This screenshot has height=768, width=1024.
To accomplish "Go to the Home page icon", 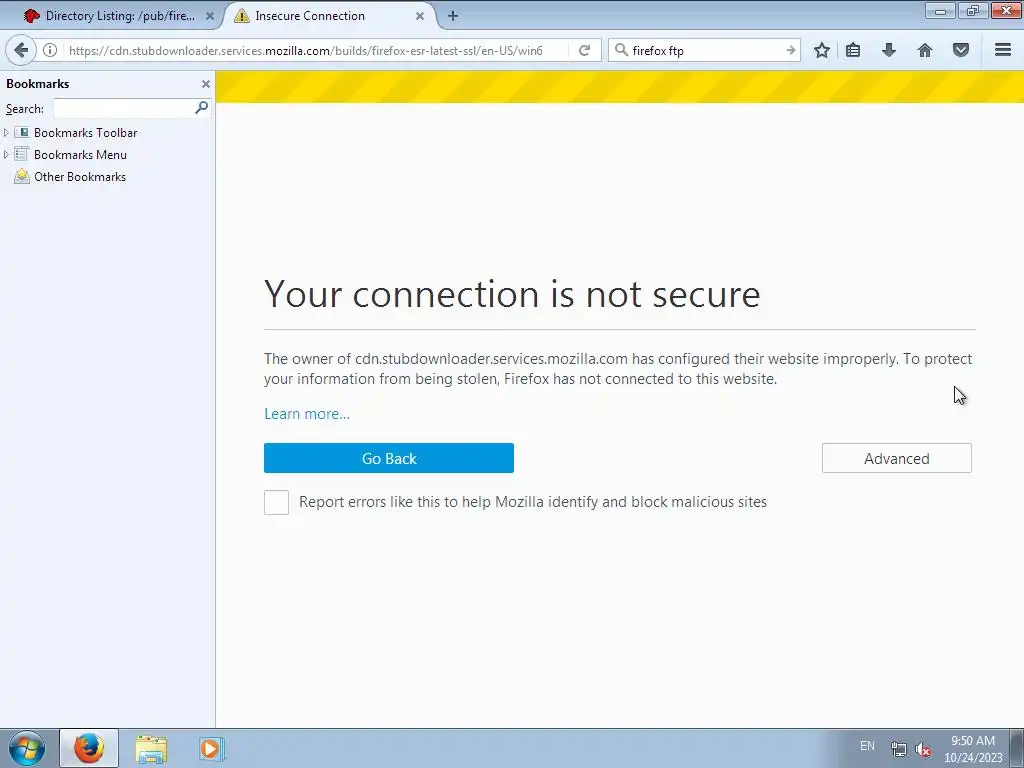I will tap(925, 50).
